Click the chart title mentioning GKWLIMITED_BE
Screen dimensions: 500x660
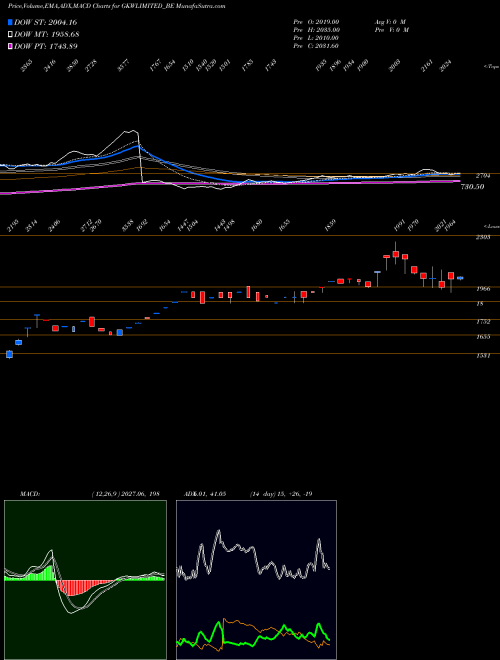[116, 6]
